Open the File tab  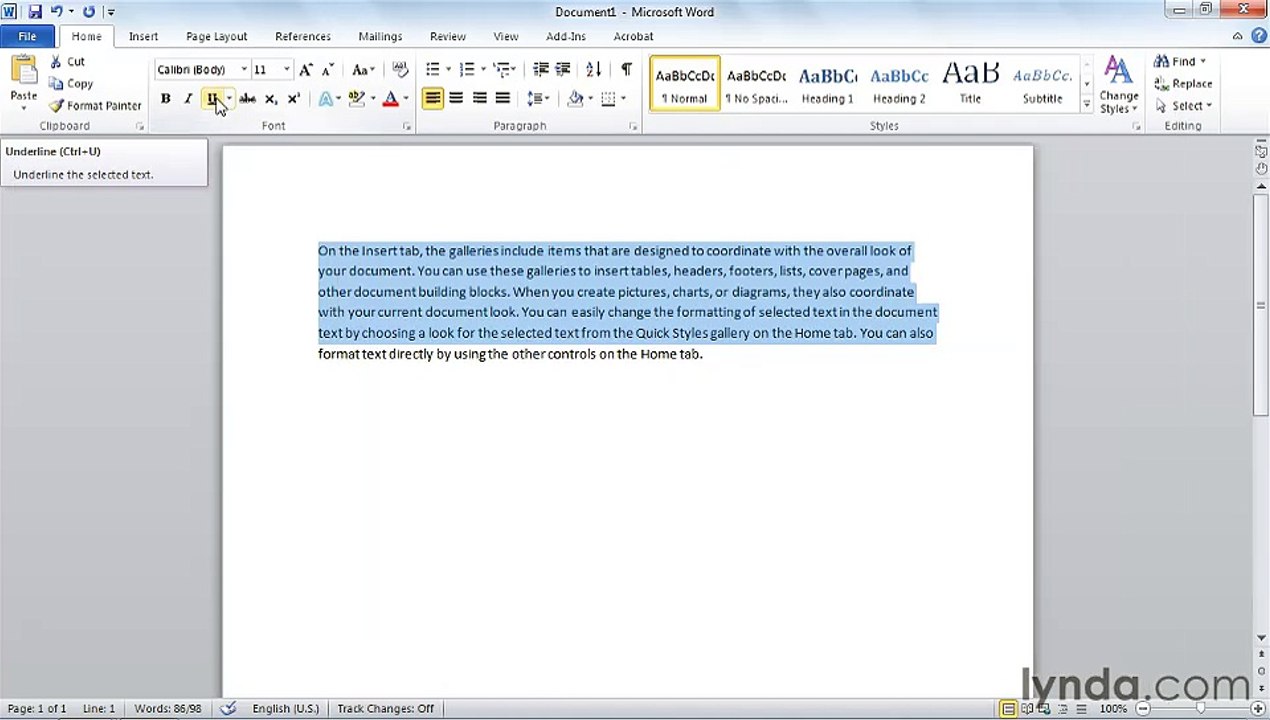point(28,37)
